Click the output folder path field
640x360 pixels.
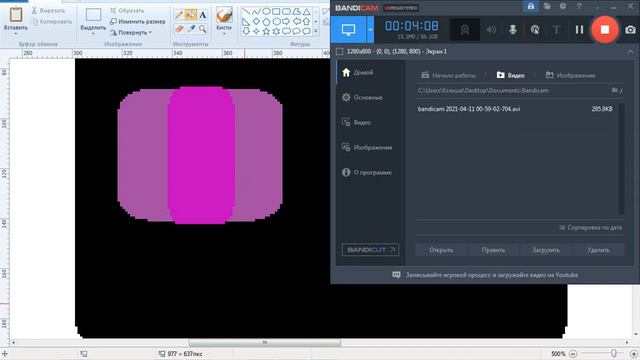coord(513,90)
